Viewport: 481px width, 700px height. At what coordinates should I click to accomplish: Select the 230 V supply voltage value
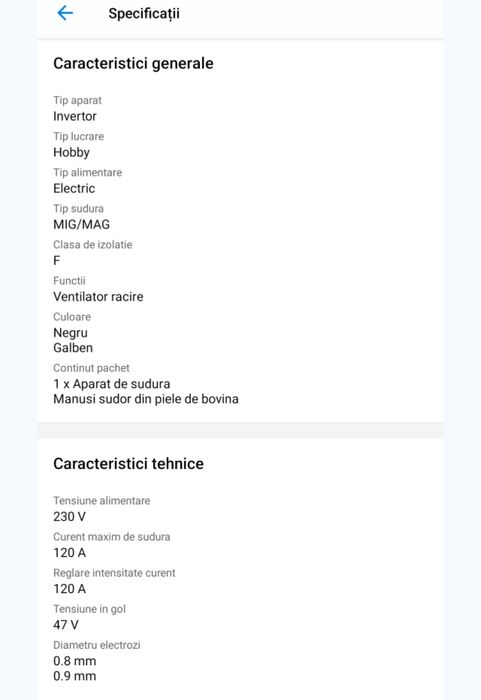69,517
